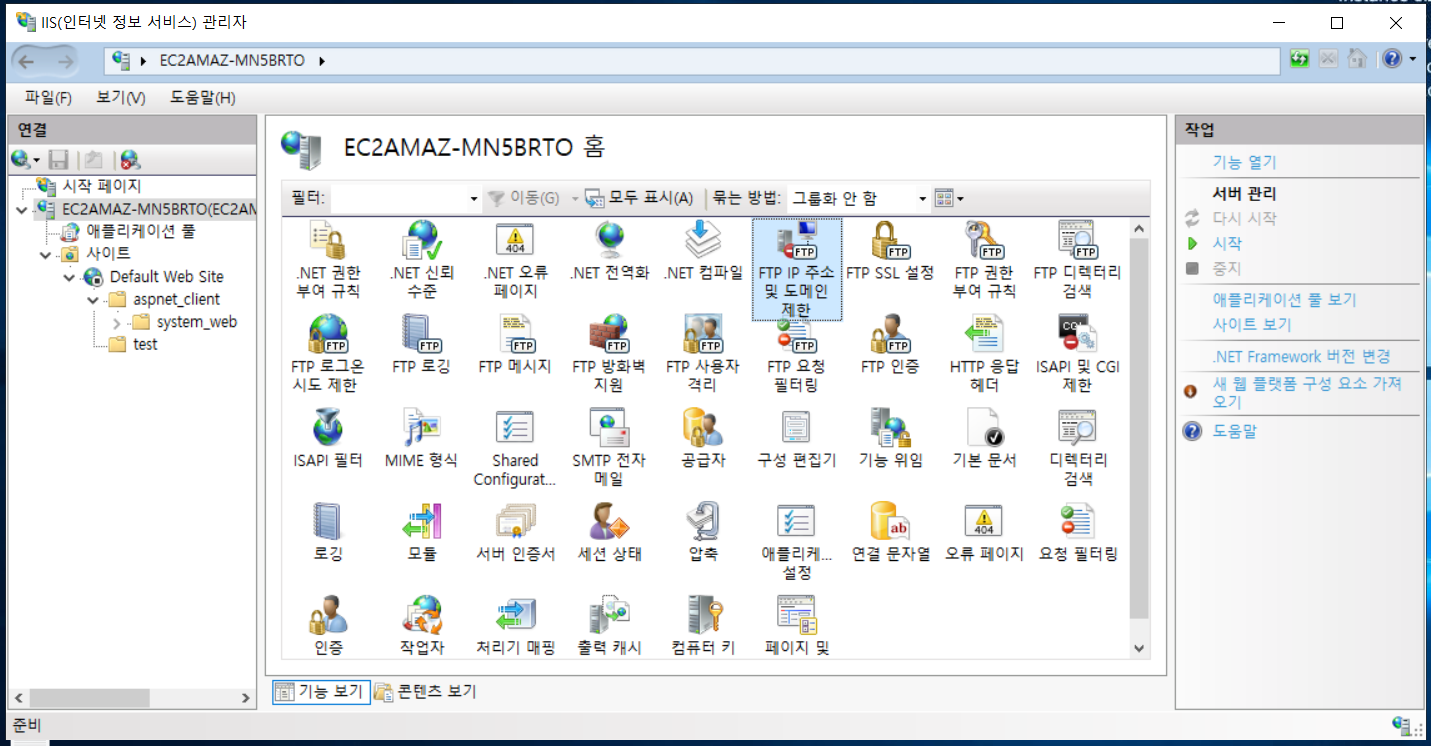Select the FTP 메시지 icon
Screen dimensions: 1431x746
[515, 346]
